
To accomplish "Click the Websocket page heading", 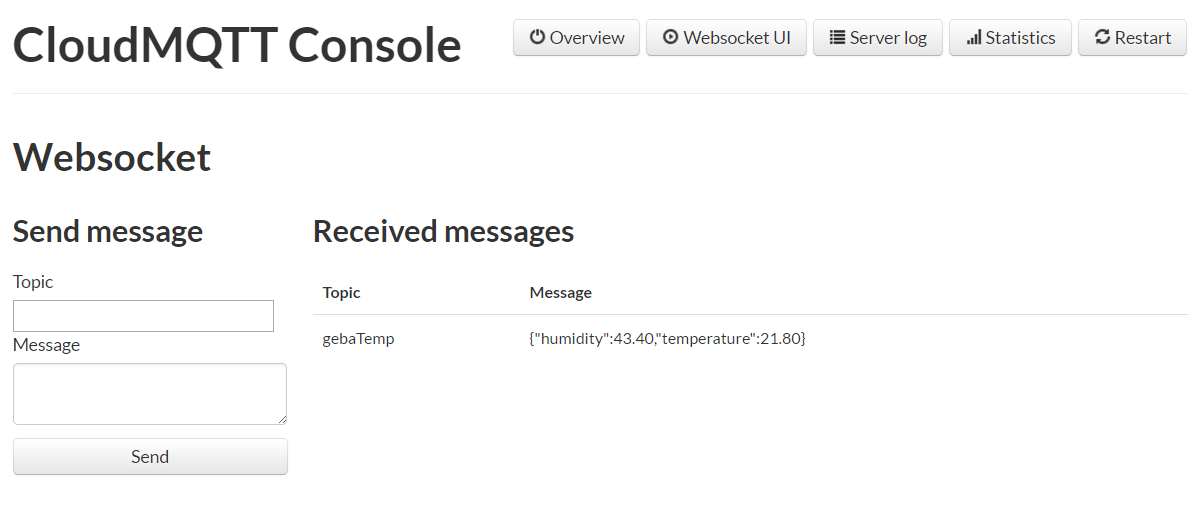I will click(112, 157).
